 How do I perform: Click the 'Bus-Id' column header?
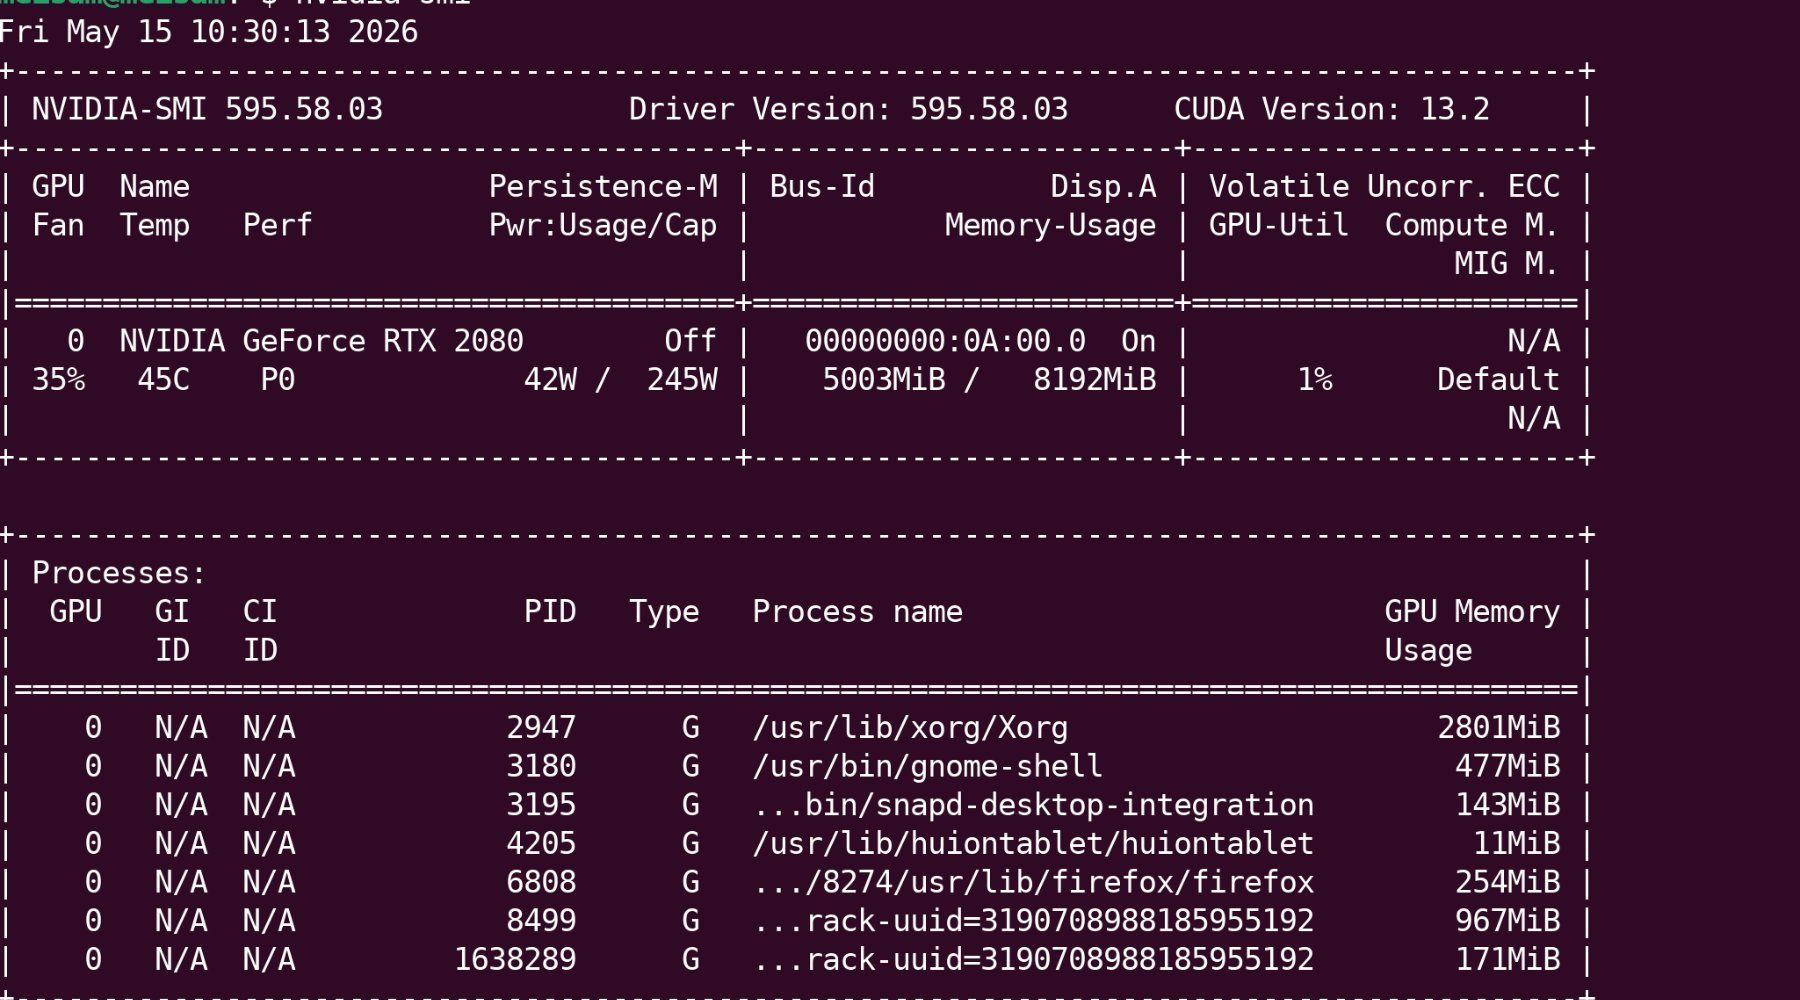coord(822,187)
